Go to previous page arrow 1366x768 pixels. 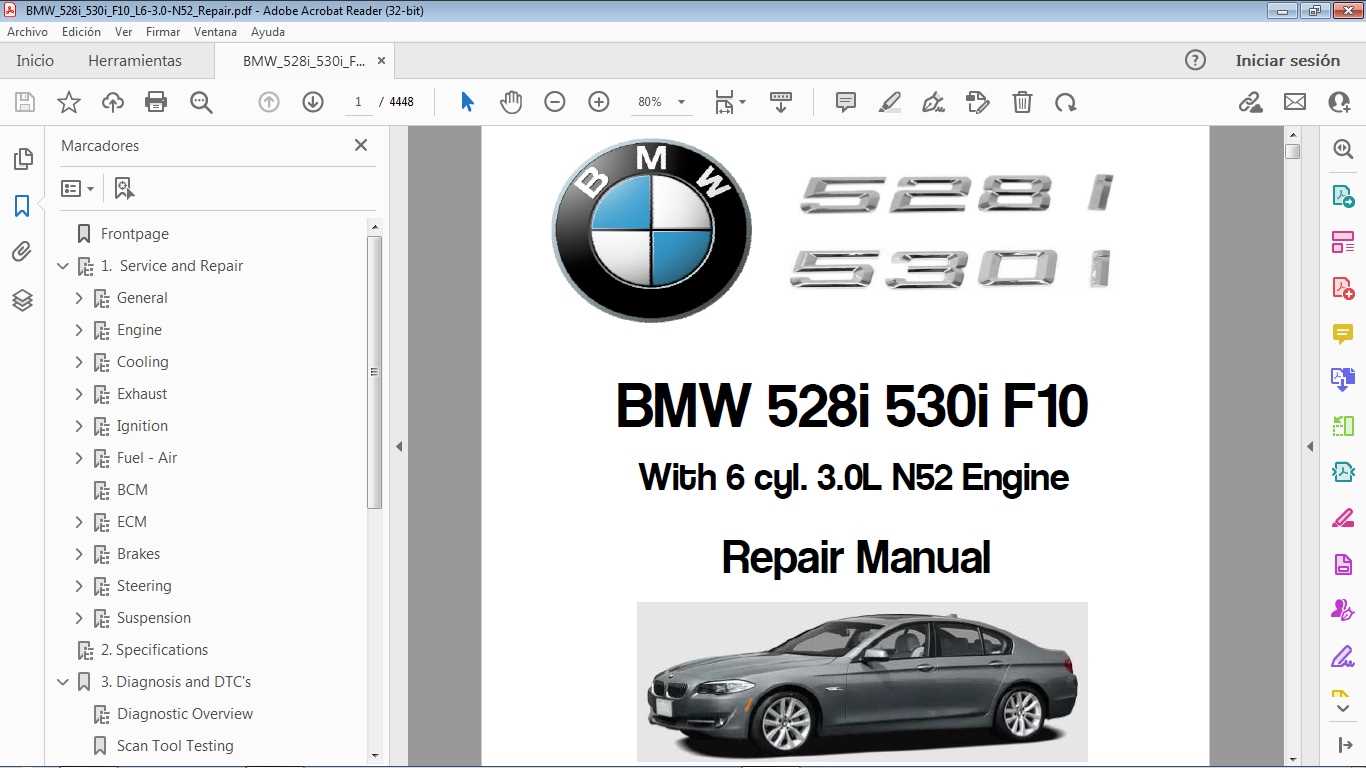(269, 102)
